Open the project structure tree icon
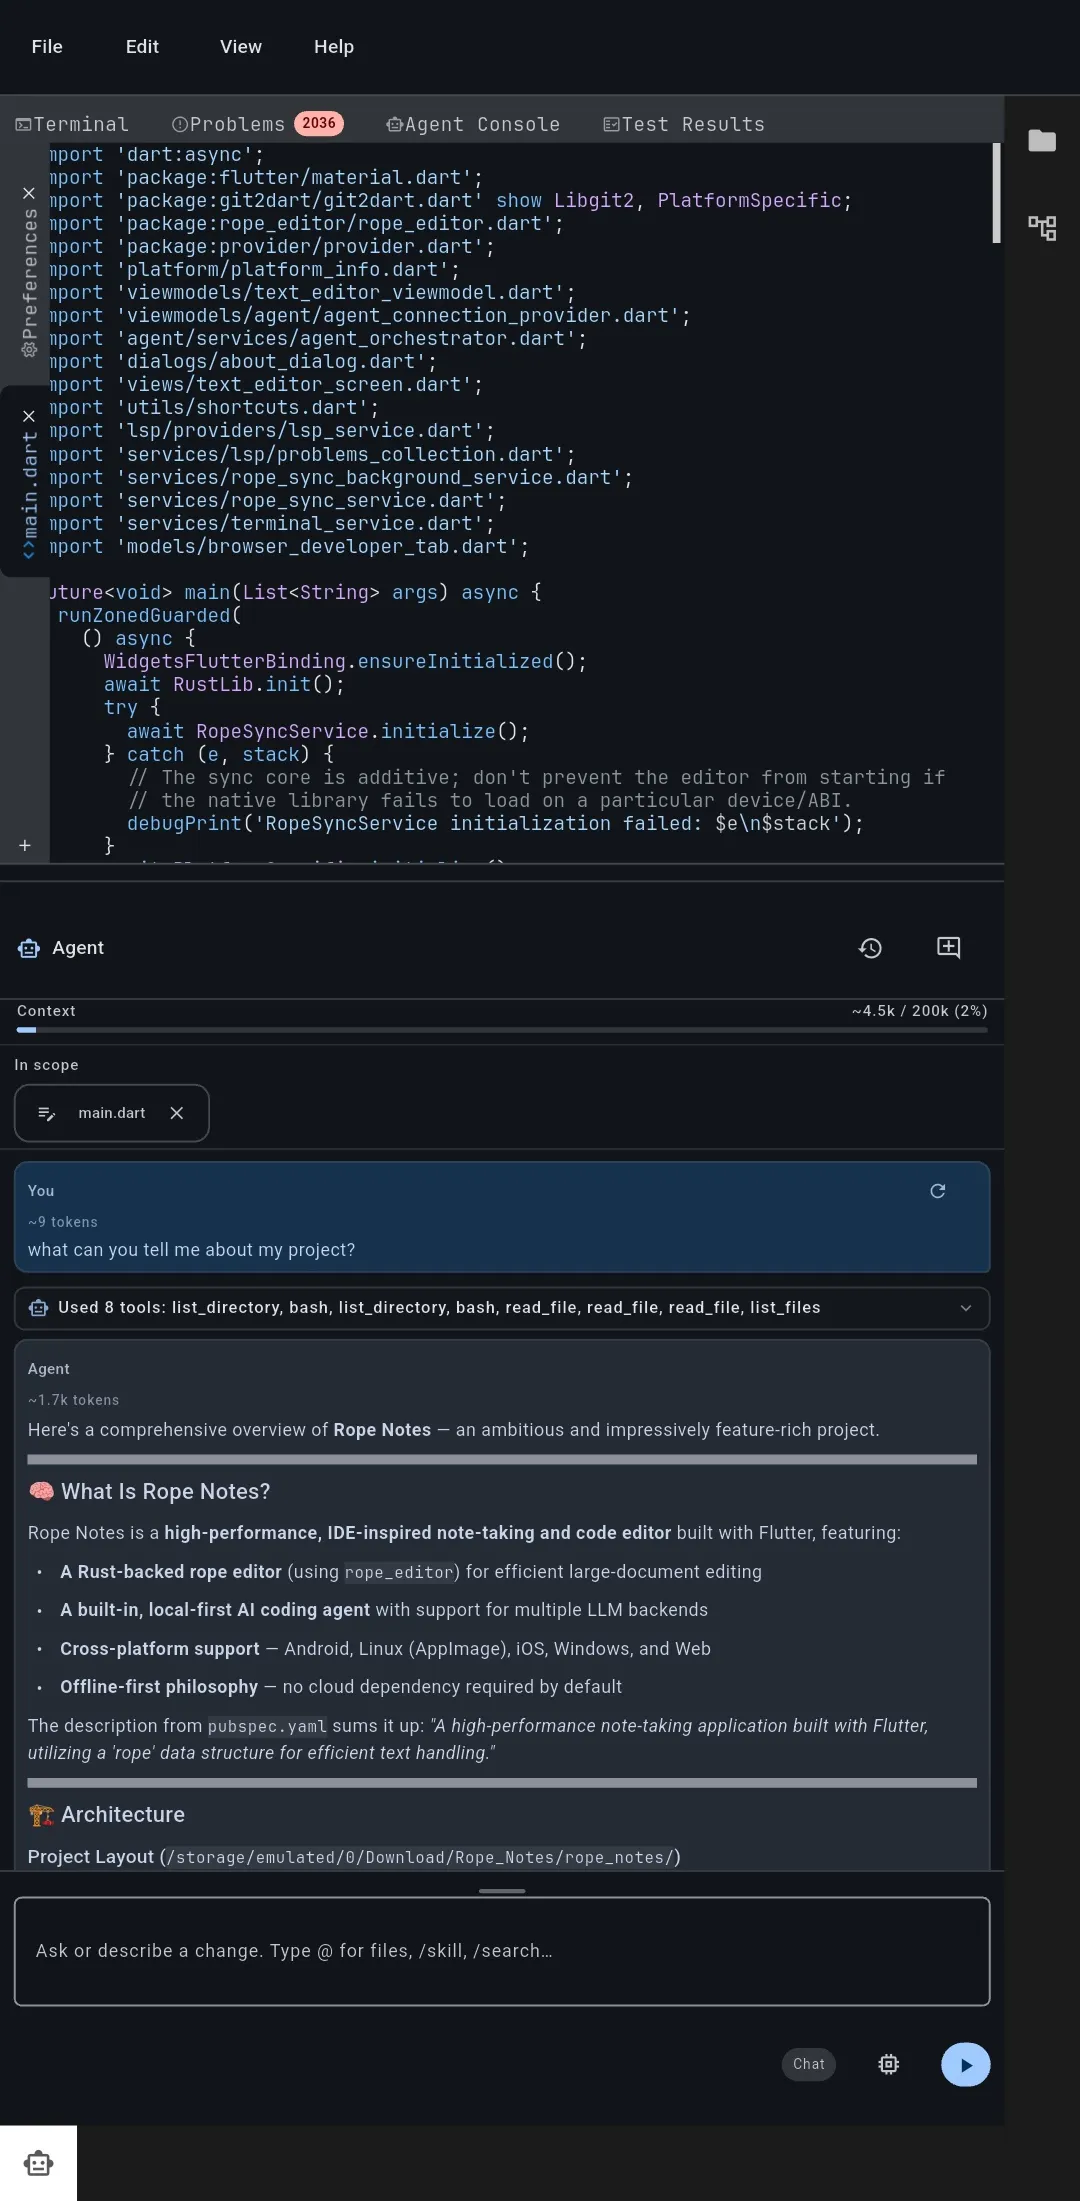 1042,228
